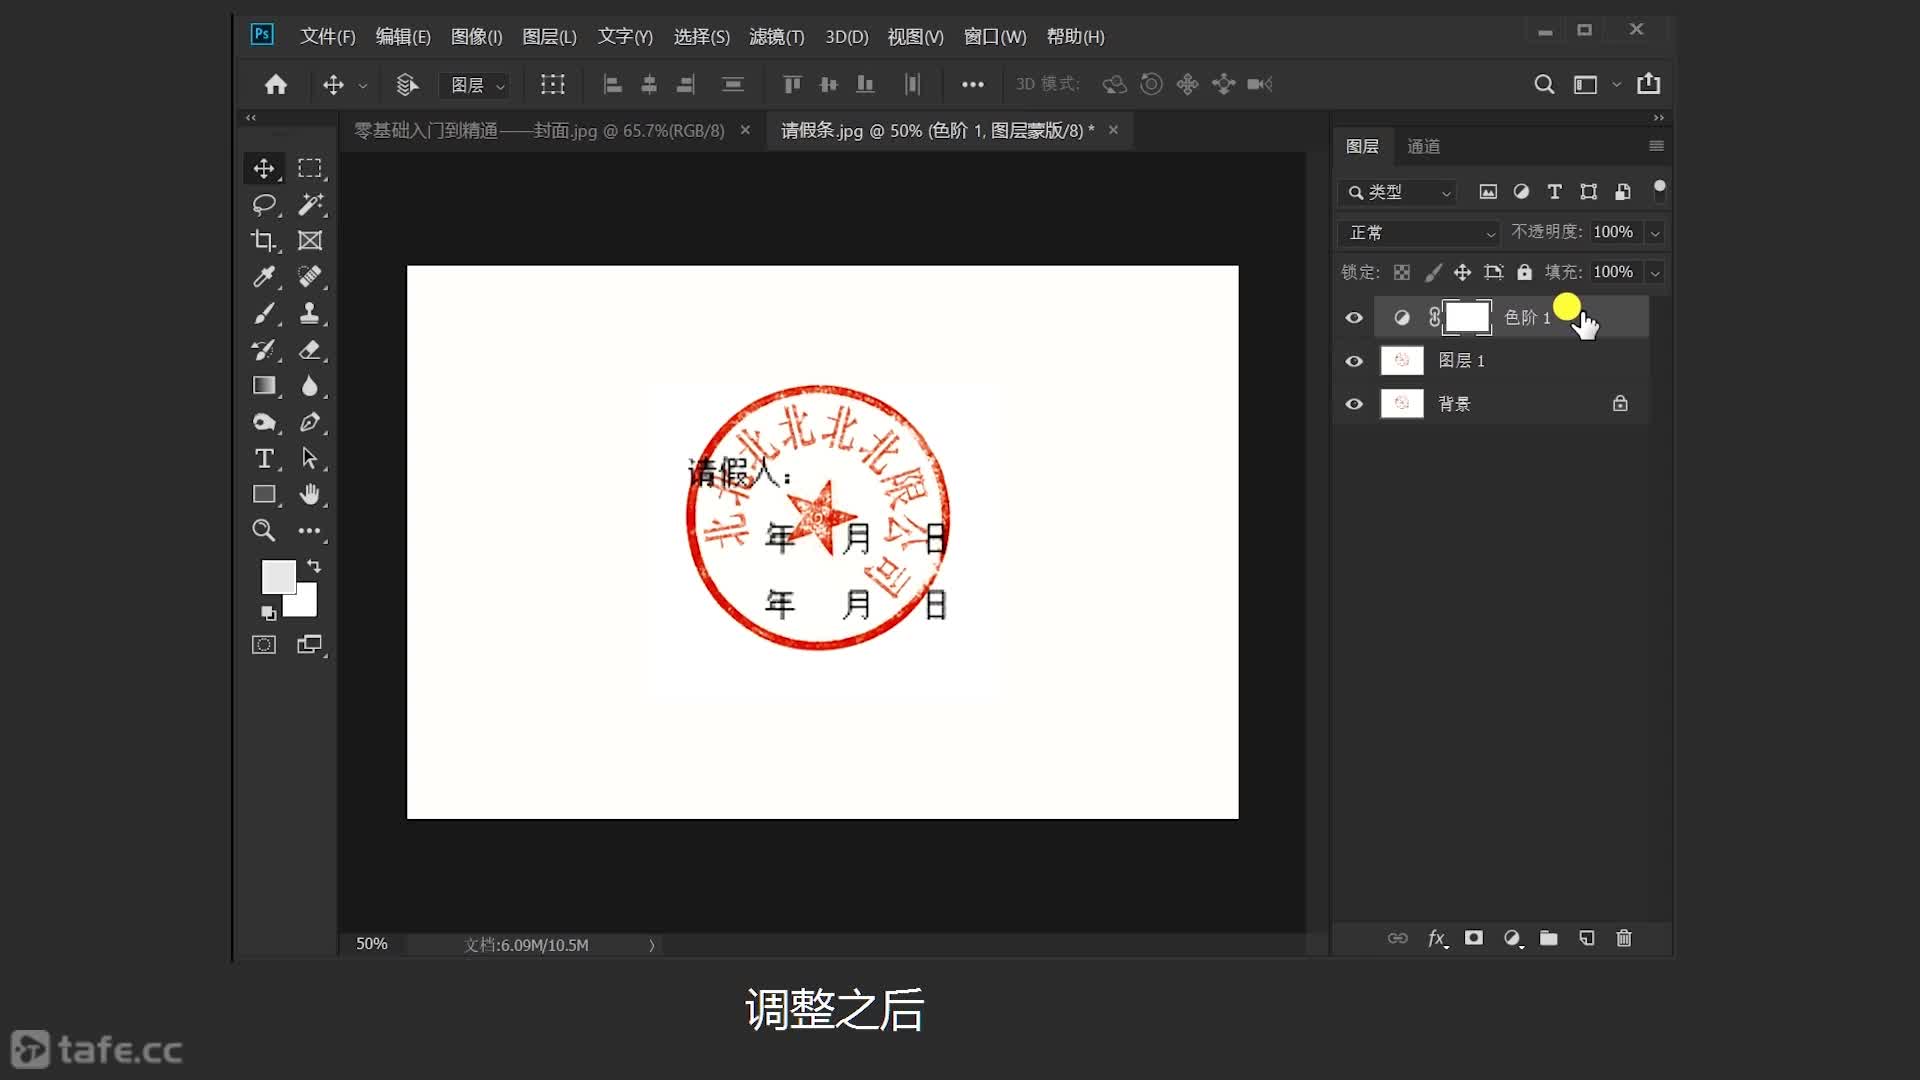The height and width of the screenshot is (1080, 1920).
Task: Click the background color swatch
Action: coord(305,603)
